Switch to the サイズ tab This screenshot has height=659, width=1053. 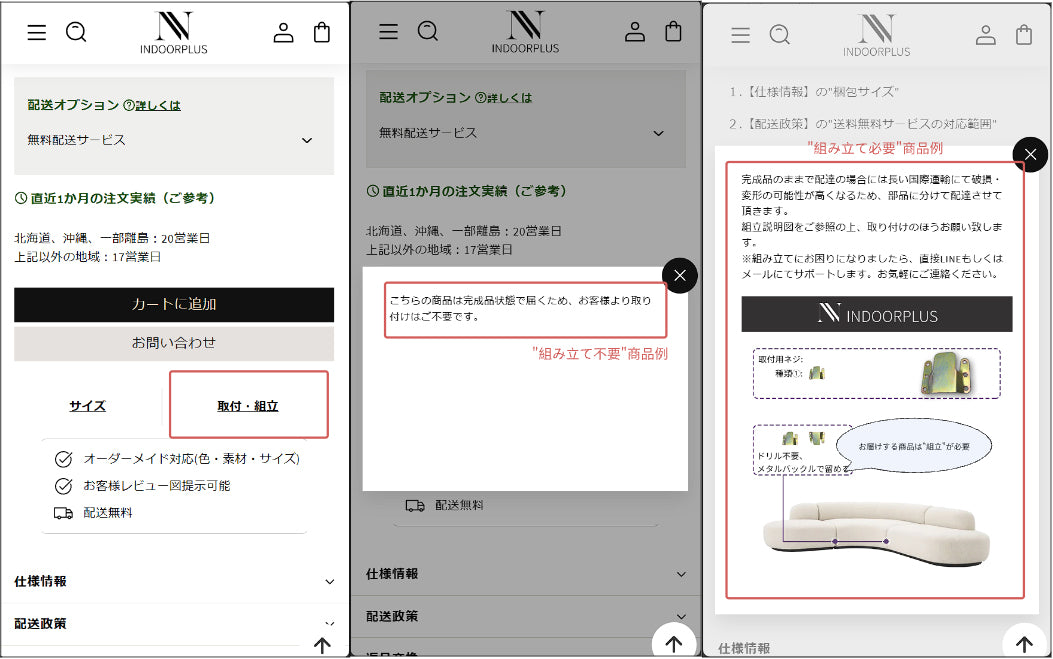88,406
